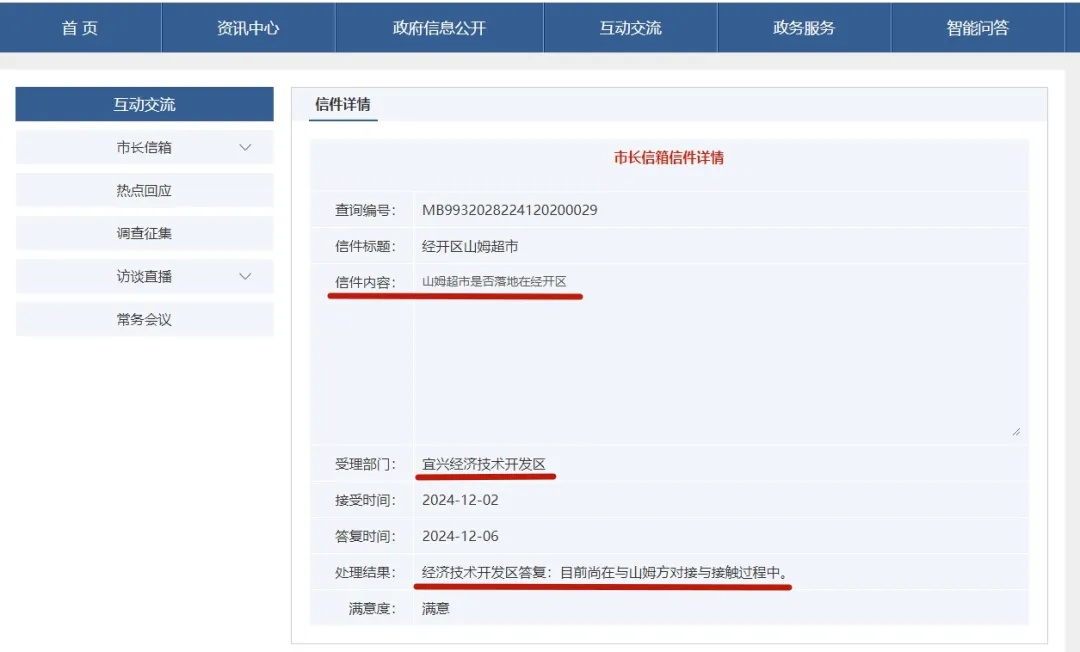
Task: Expand the chevron beside 市长信箱
Action: click(x=246, y=148)
